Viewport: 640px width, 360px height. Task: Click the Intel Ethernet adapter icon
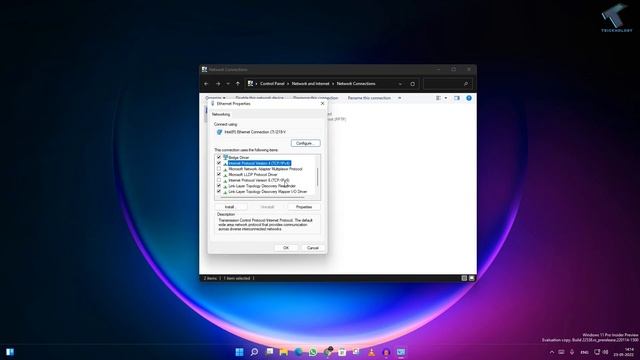point(219,132)
